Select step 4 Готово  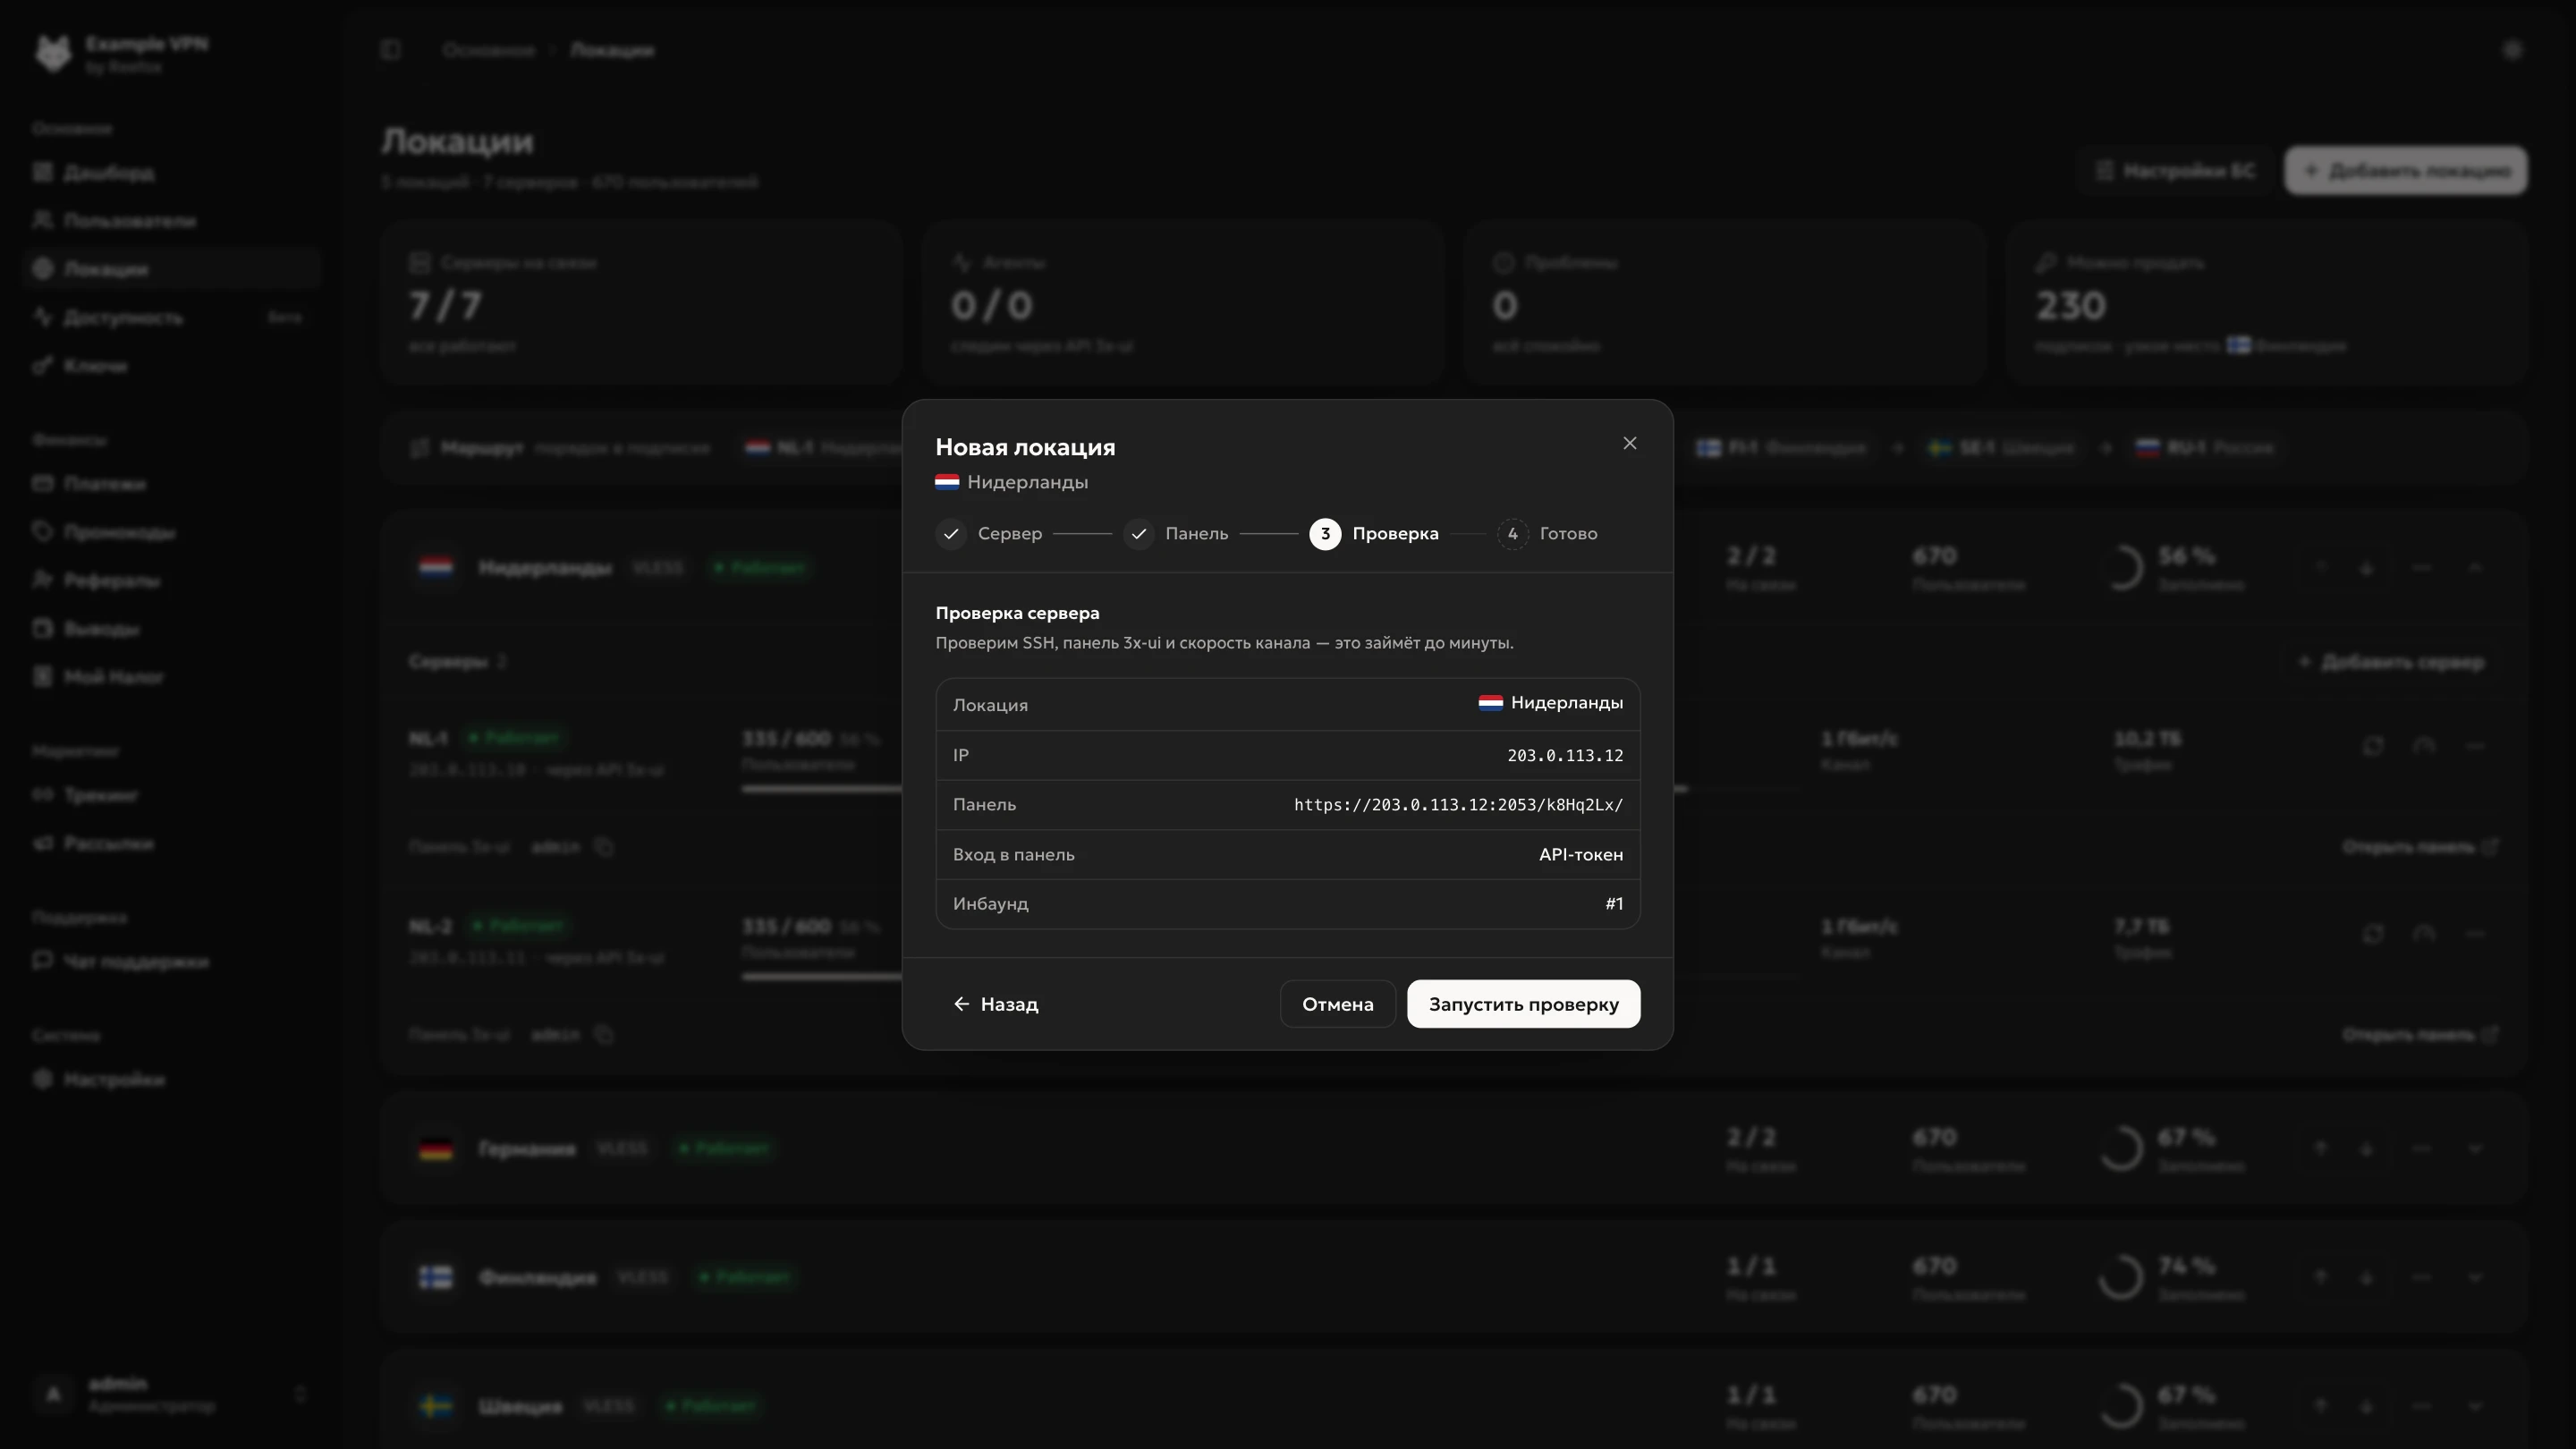1547,534
